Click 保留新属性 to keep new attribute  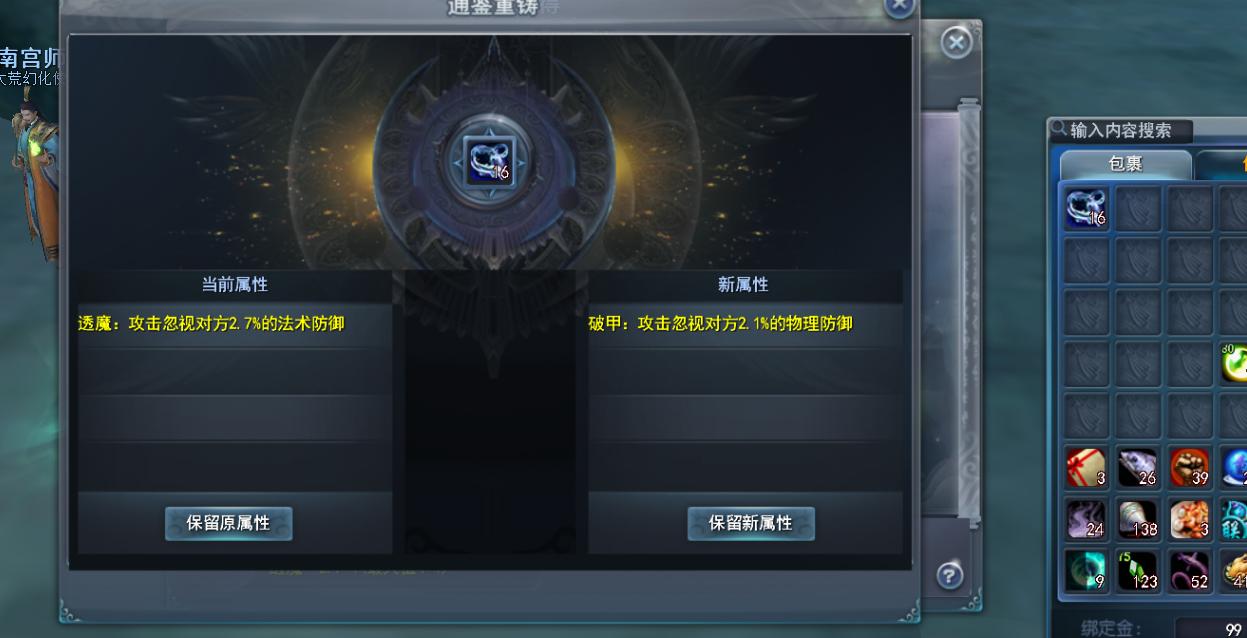(751, 523)
